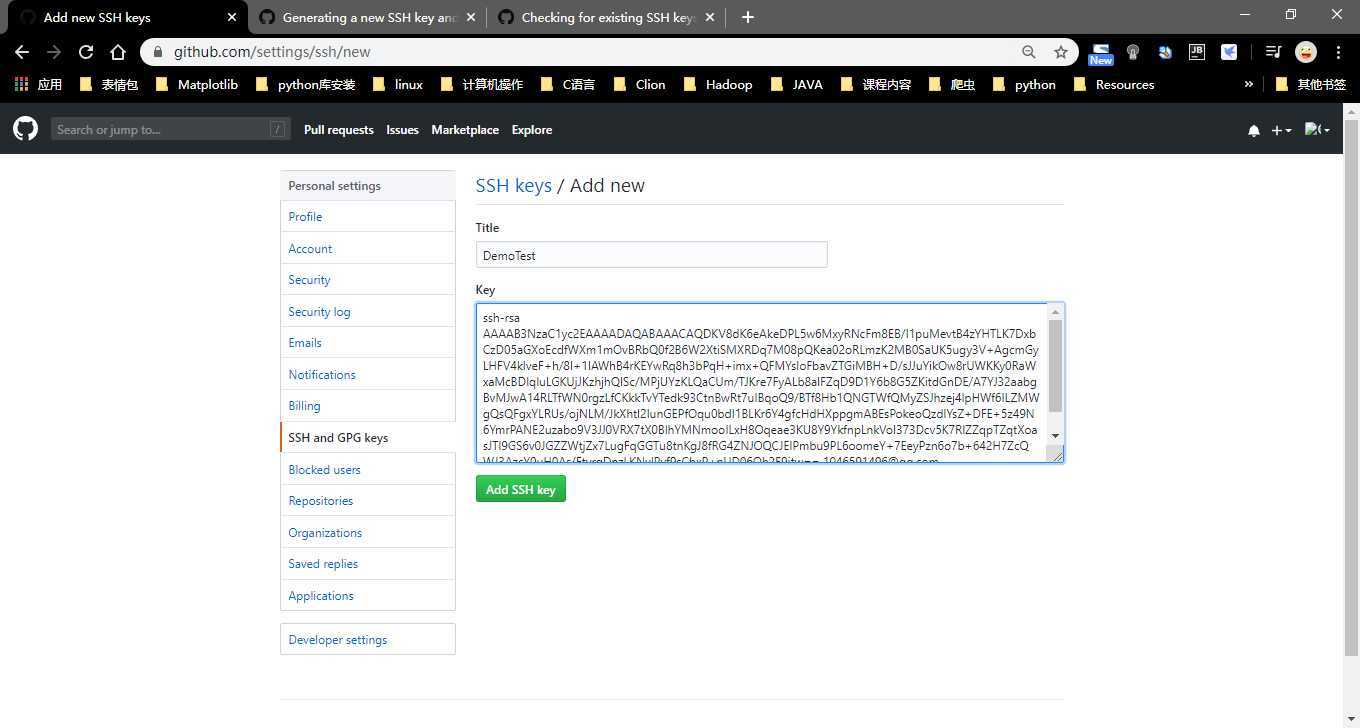The image size is (1360, 728).
Task: Open a new browser tab
Action: [x=747, y=17]
